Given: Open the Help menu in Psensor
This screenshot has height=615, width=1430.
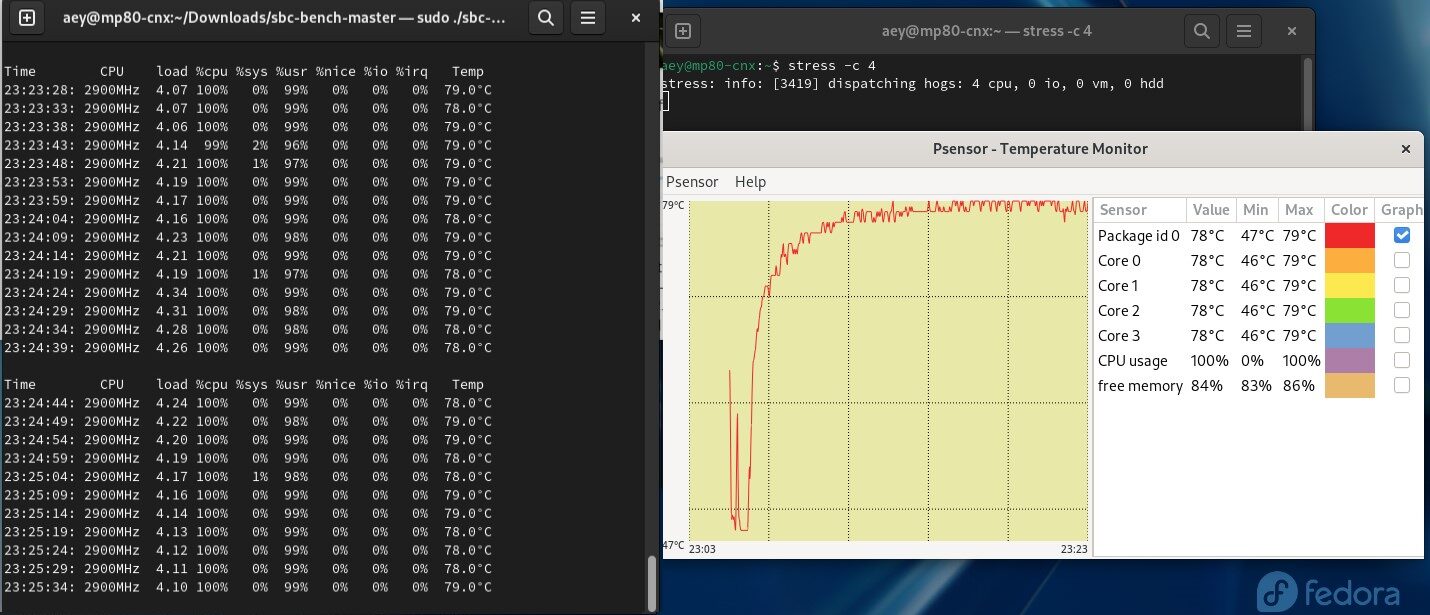Looking at the screenshot, I should (750, 181).
